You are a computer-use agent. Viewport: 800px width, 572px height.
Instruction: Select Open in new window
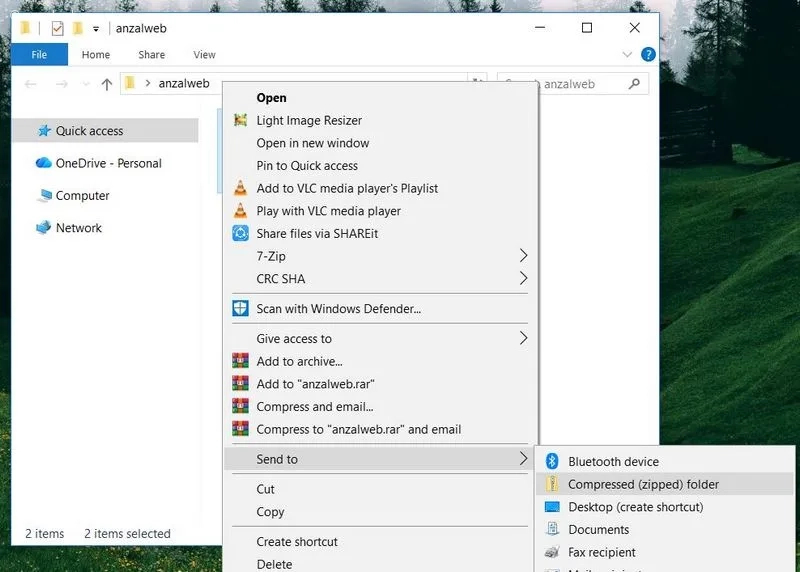tap(380, 143)
